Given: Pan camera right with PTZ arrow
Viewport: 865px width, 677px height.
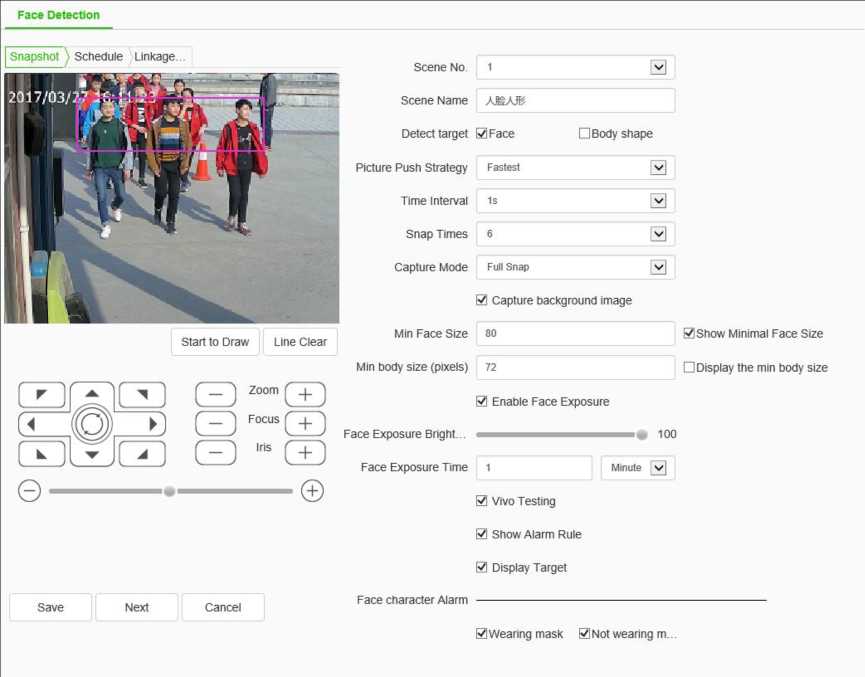Looking at the screenshot, I should [153, 424].
